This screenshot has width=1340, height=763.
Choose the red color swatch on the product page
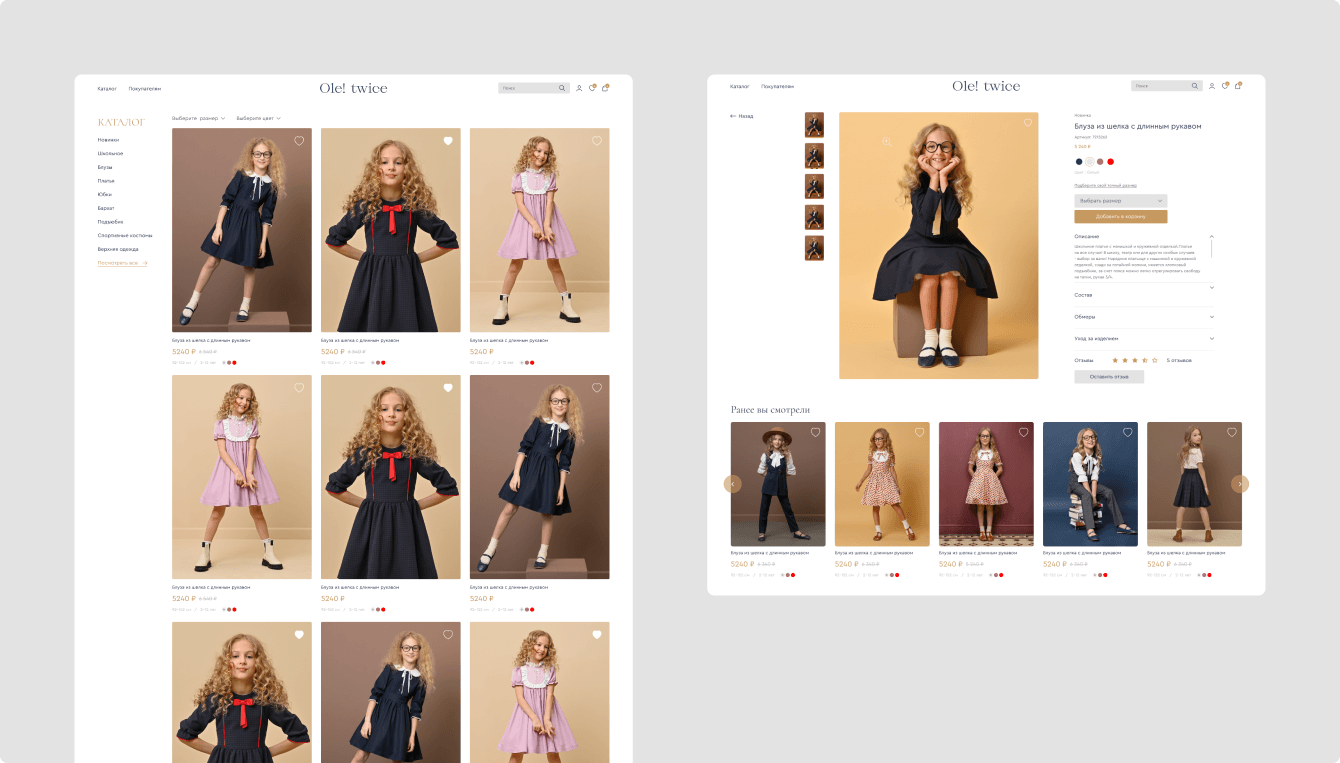[x=1110, y=161]
